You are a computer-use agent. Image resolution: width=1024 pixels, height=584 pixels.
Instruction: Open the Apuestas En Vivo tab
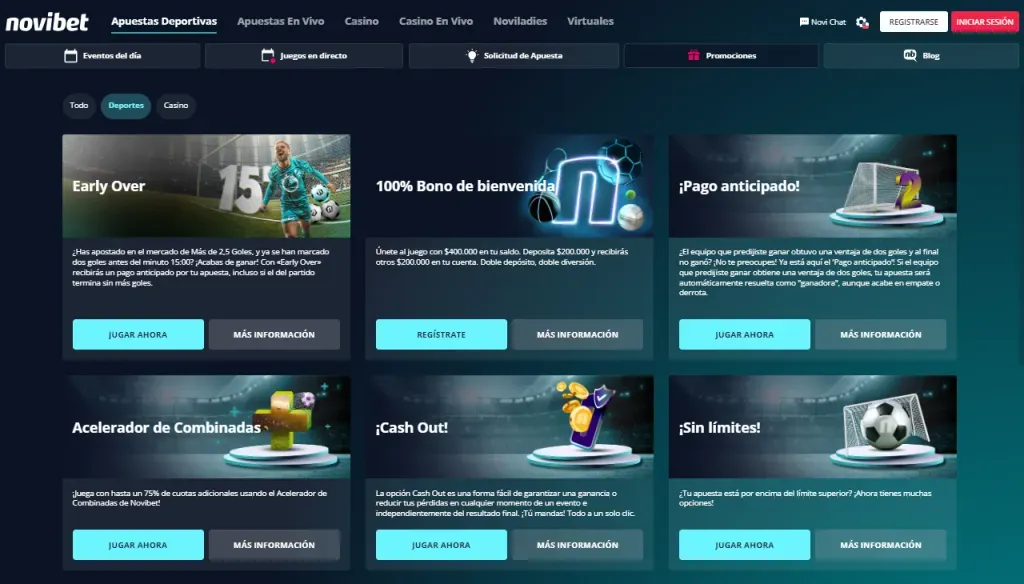(281, 21)
